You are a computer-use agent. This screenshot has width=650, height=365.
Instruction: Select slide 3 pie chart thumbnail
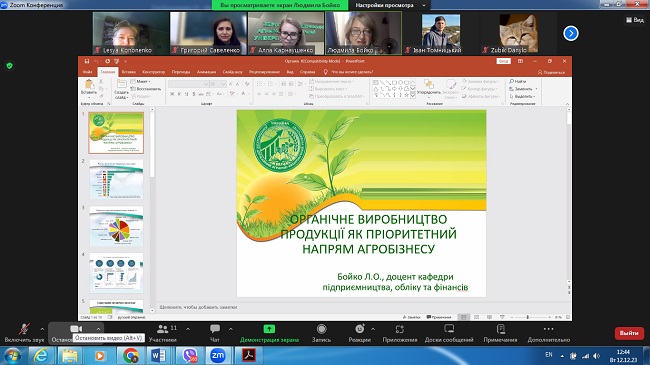click(116, 226)
